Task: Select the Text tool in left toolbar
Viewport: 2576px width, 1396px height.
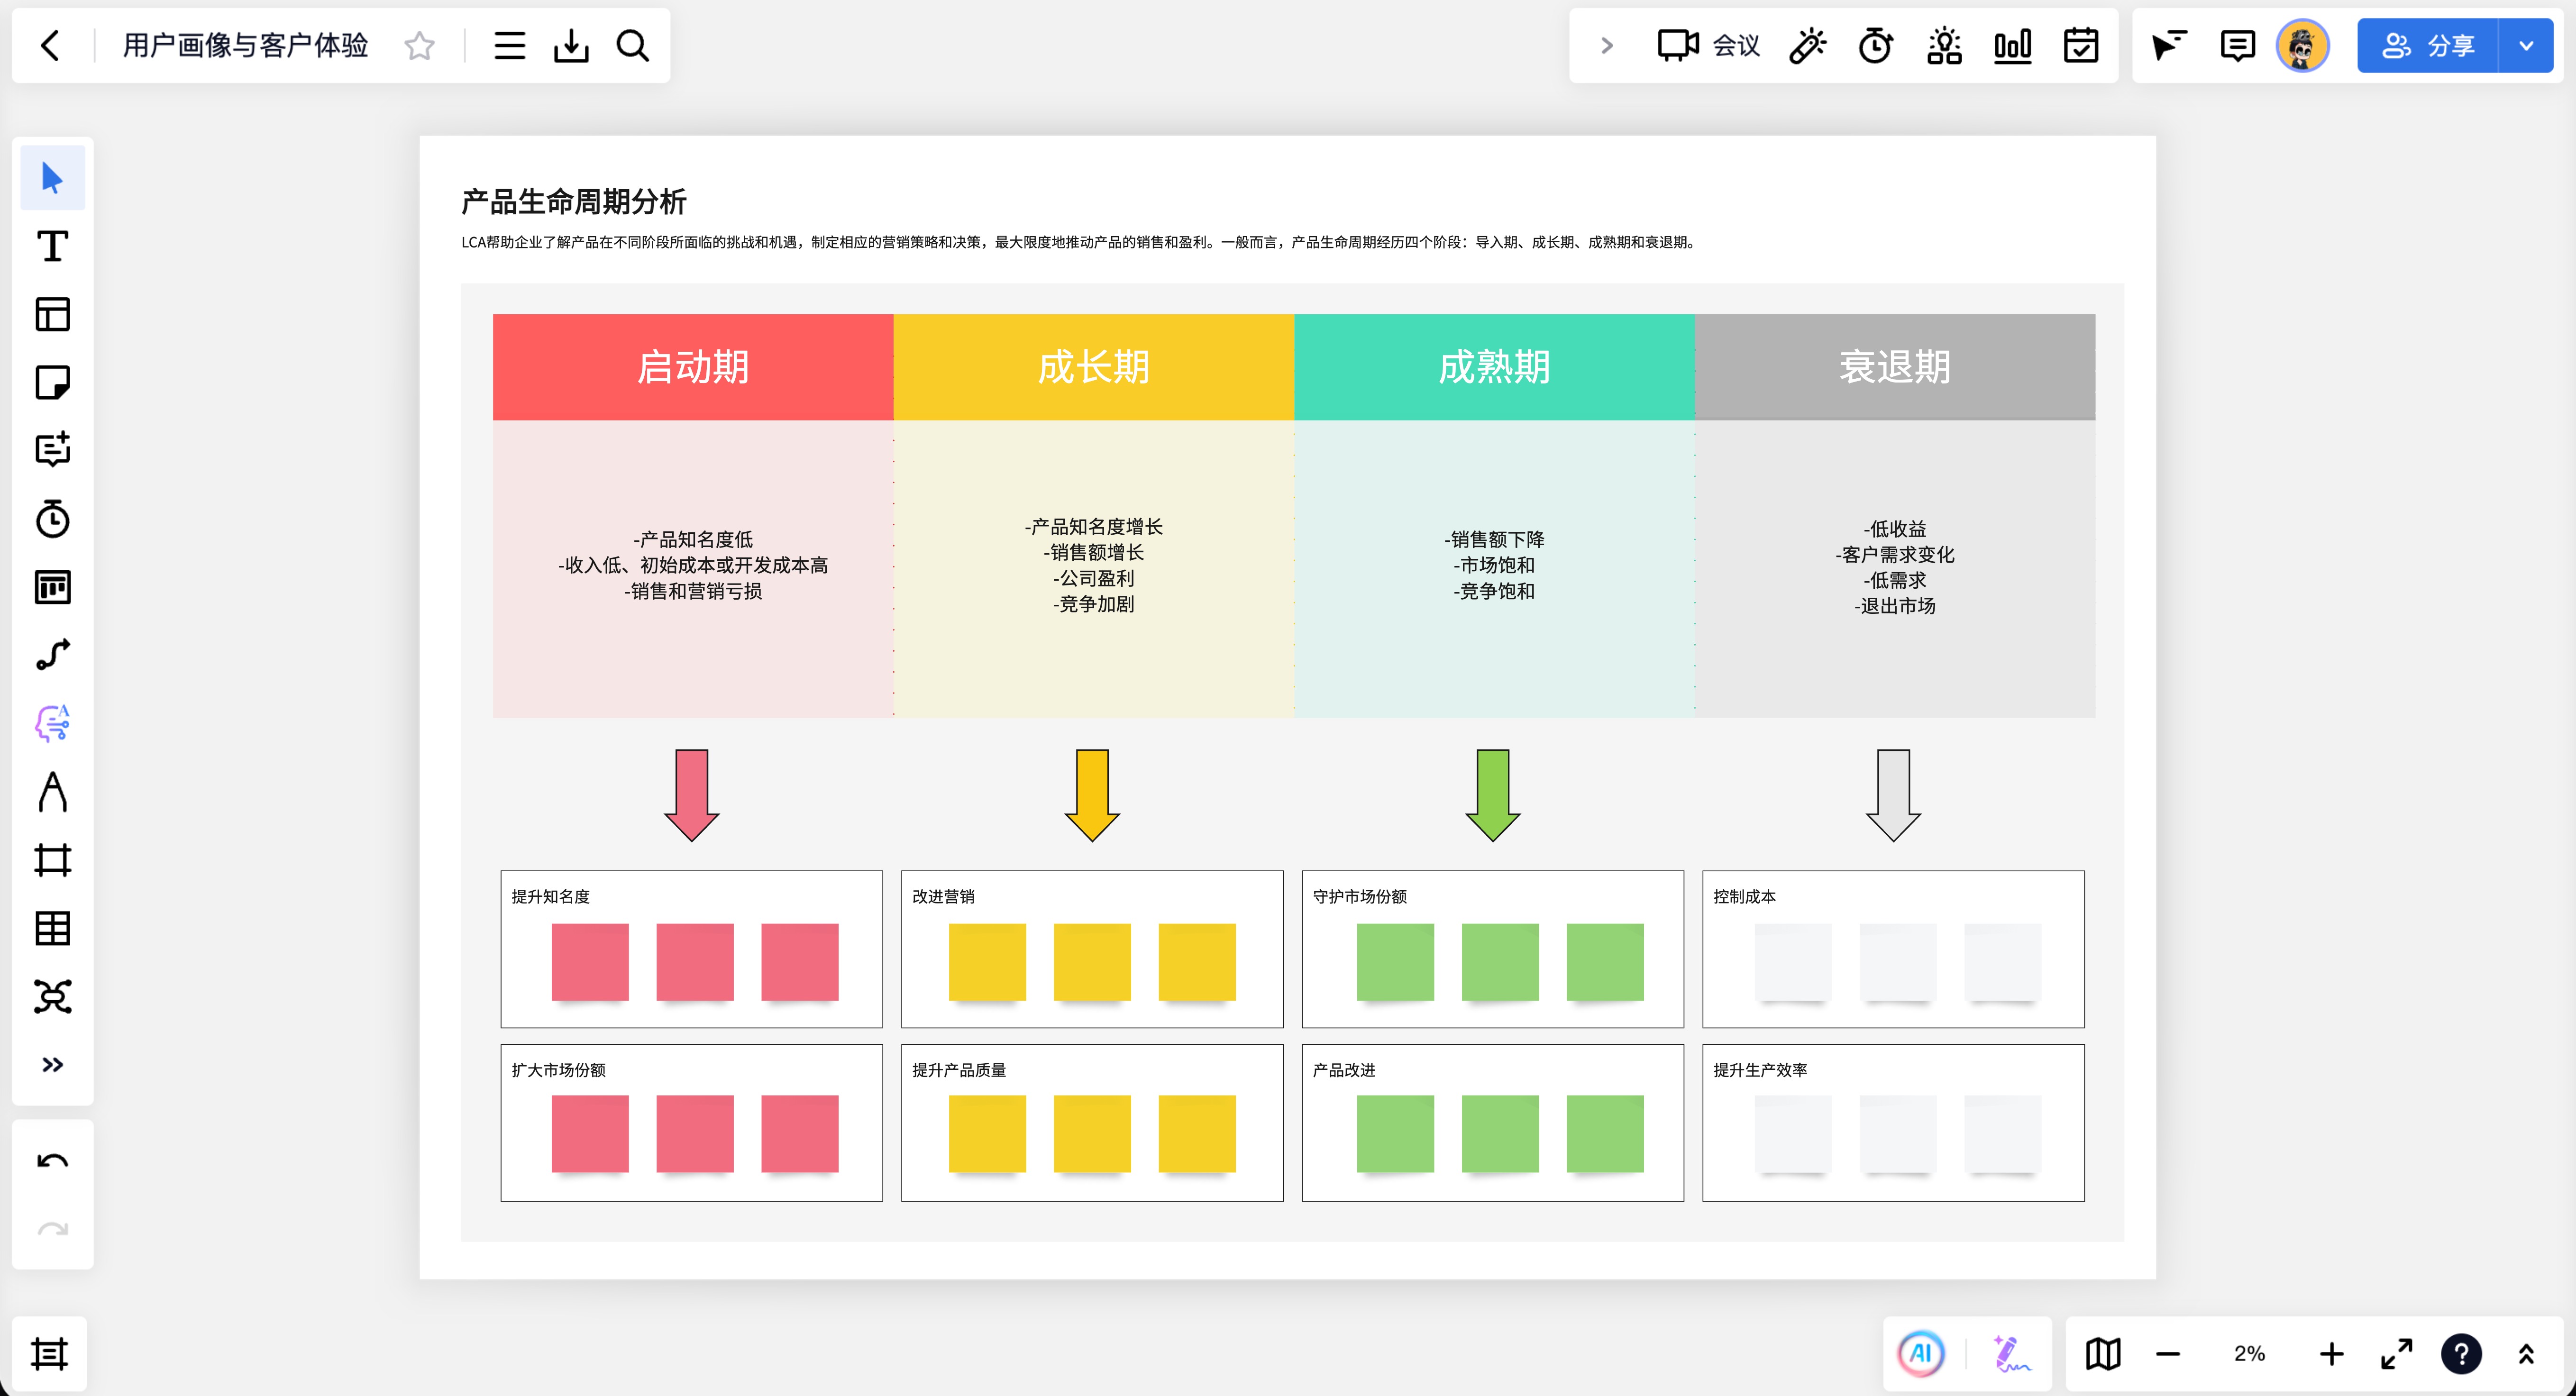Action: point(52,246)
